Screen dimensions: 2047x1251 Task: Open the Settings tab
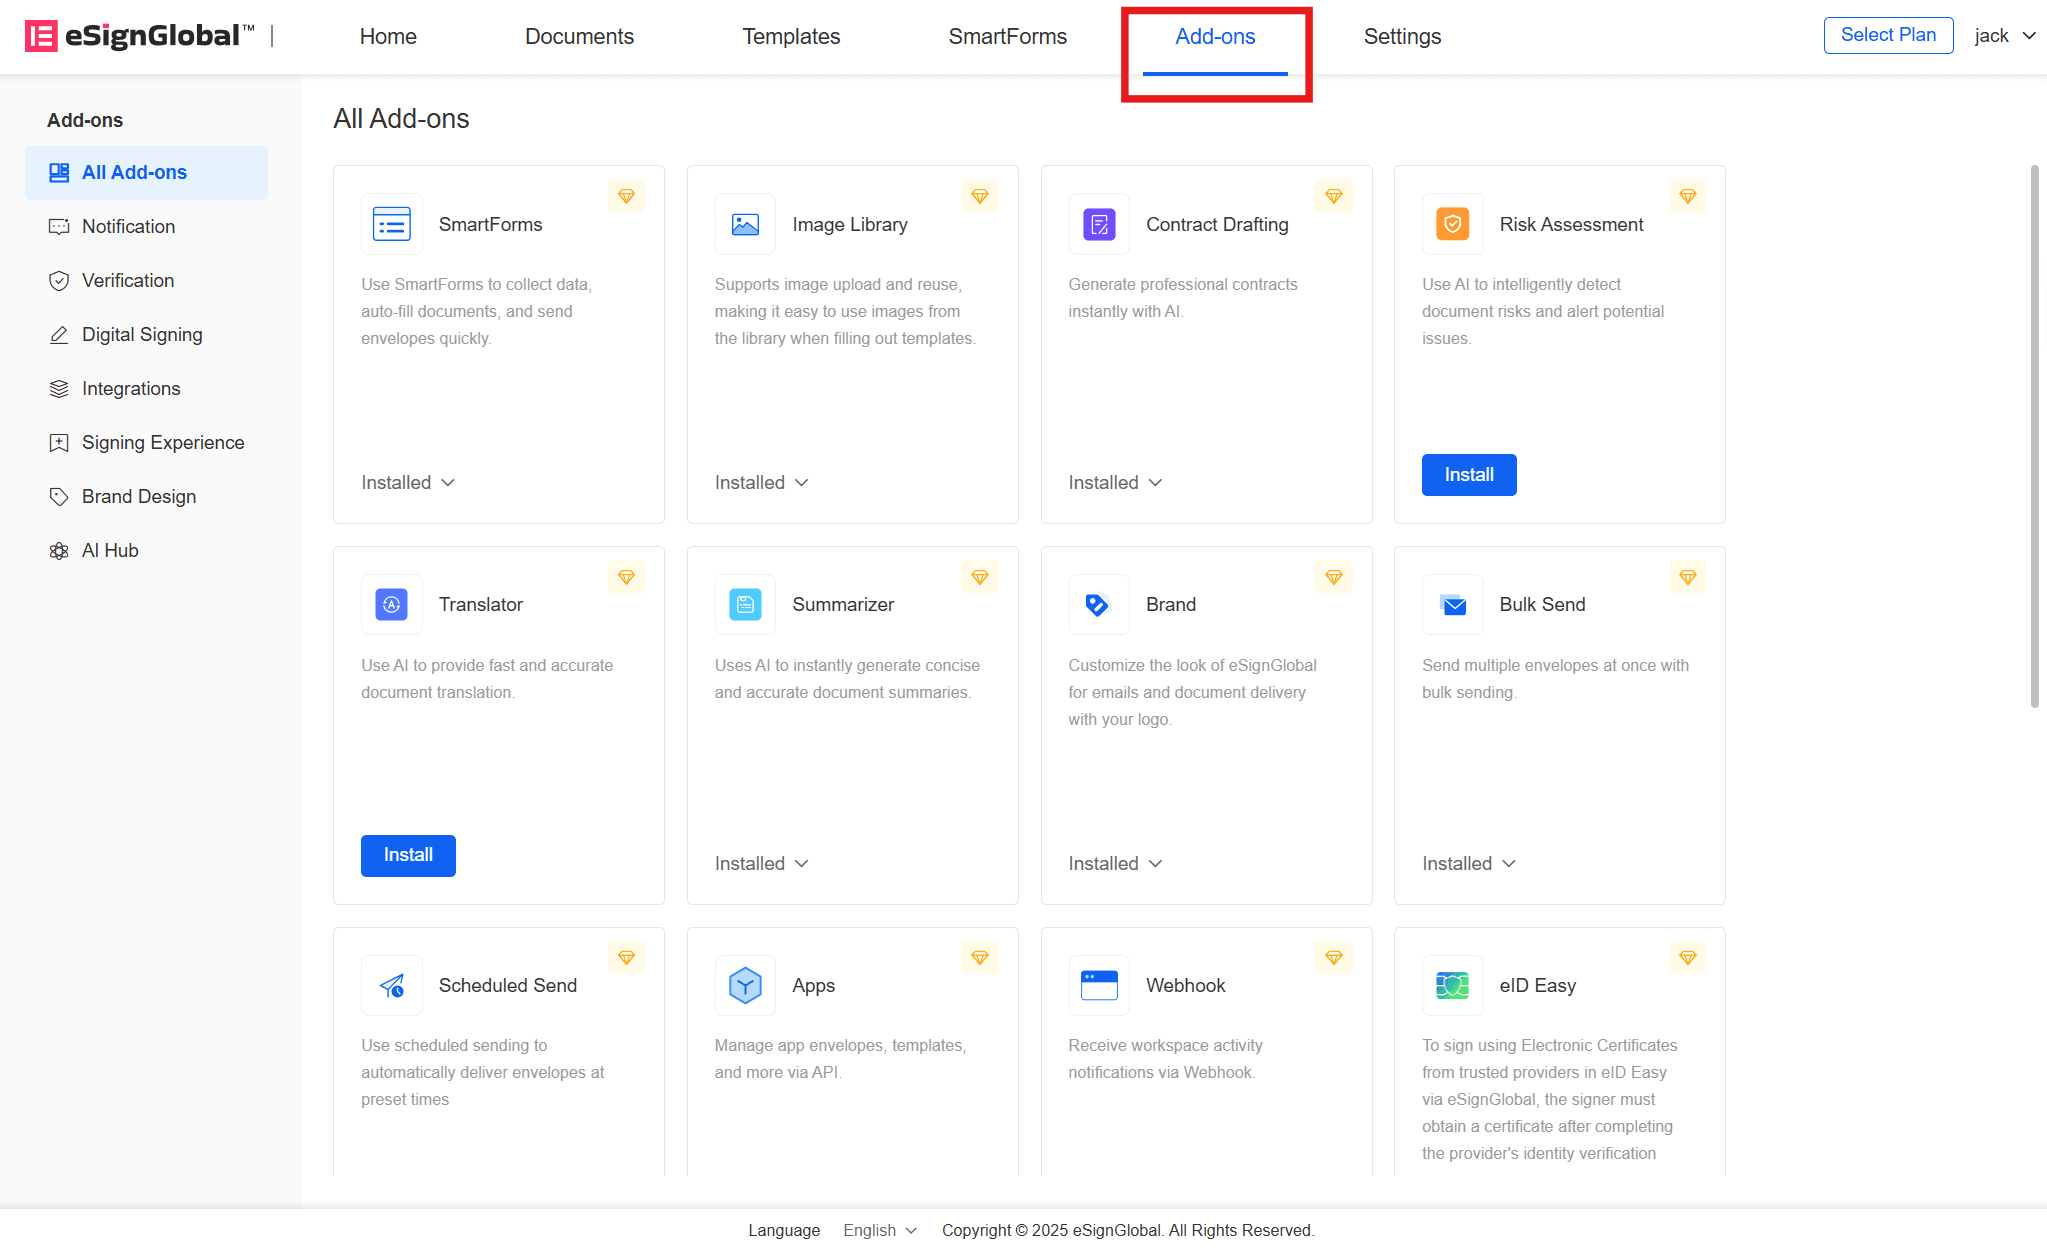[1402, 36]
